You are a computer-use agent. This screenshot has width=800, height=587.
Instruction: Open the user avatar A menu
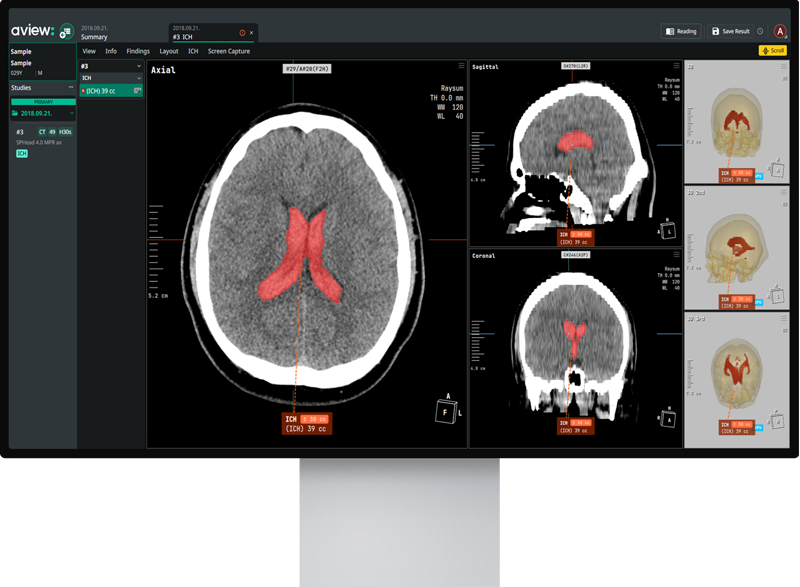click(x=780, y=32)
